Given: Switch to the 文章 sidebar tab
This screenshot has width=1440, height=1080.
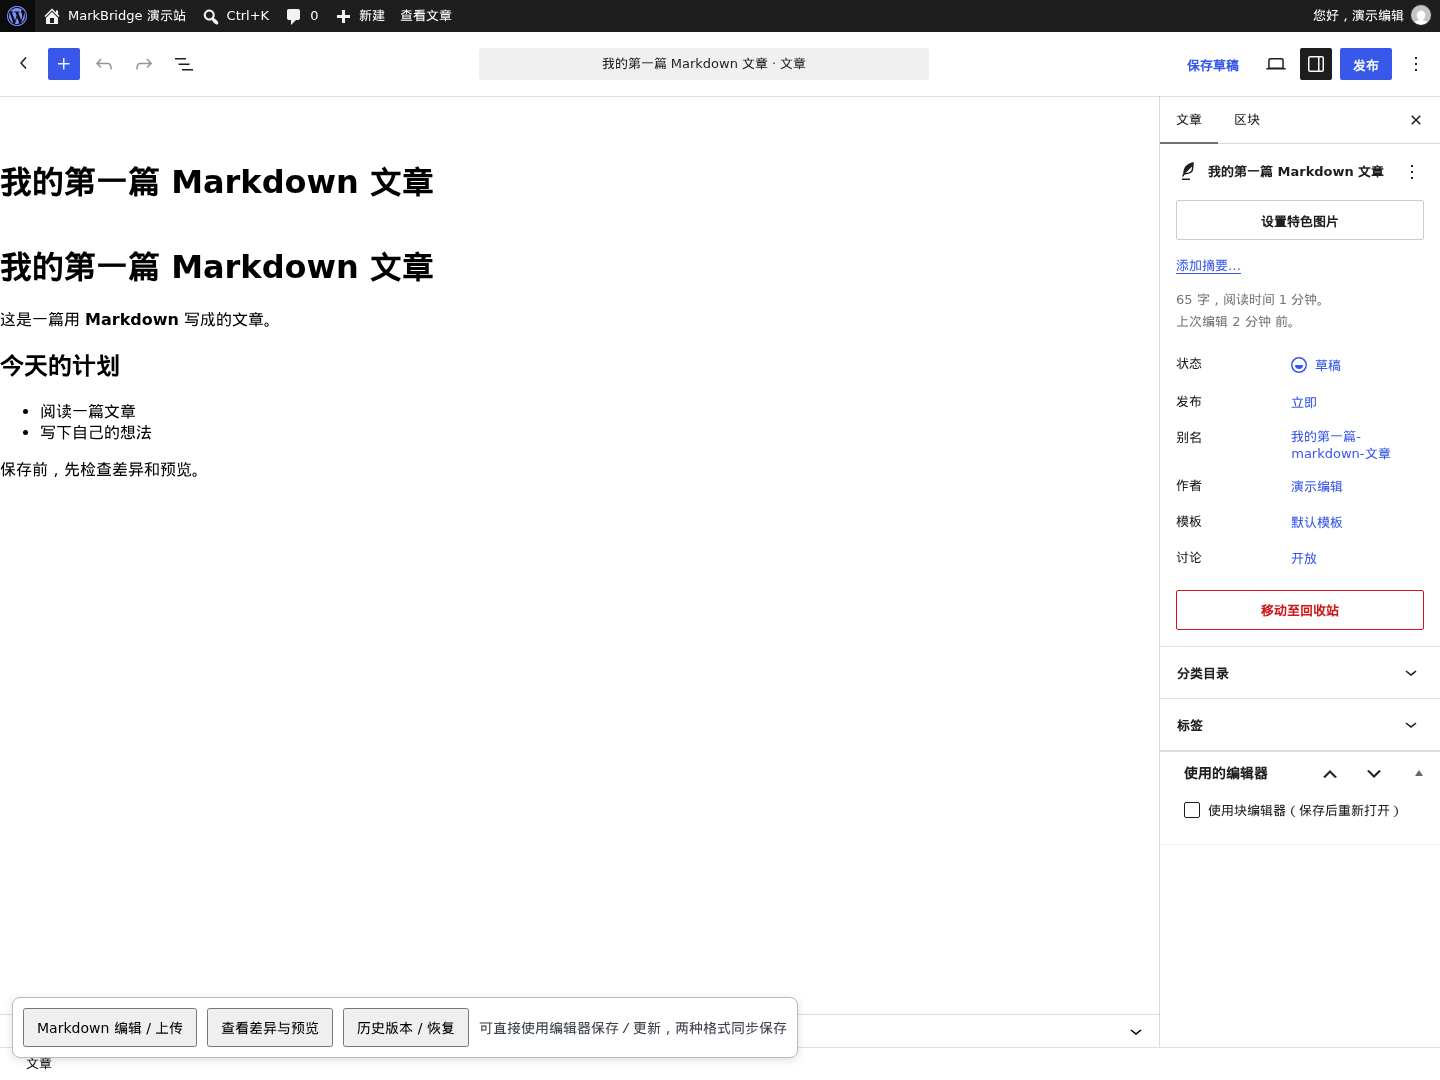Looking at the screenshot, I should point(1189,120).
